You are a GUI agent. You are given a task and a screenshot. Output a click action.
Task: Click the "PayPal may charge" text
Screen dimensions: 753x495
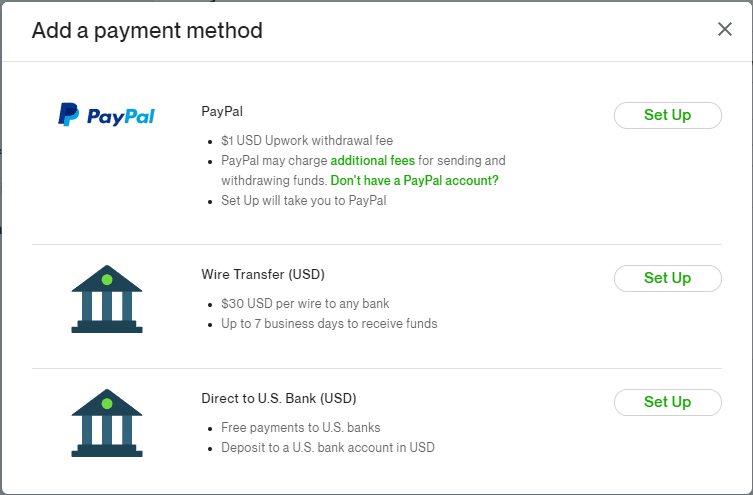tap(273, 160)
